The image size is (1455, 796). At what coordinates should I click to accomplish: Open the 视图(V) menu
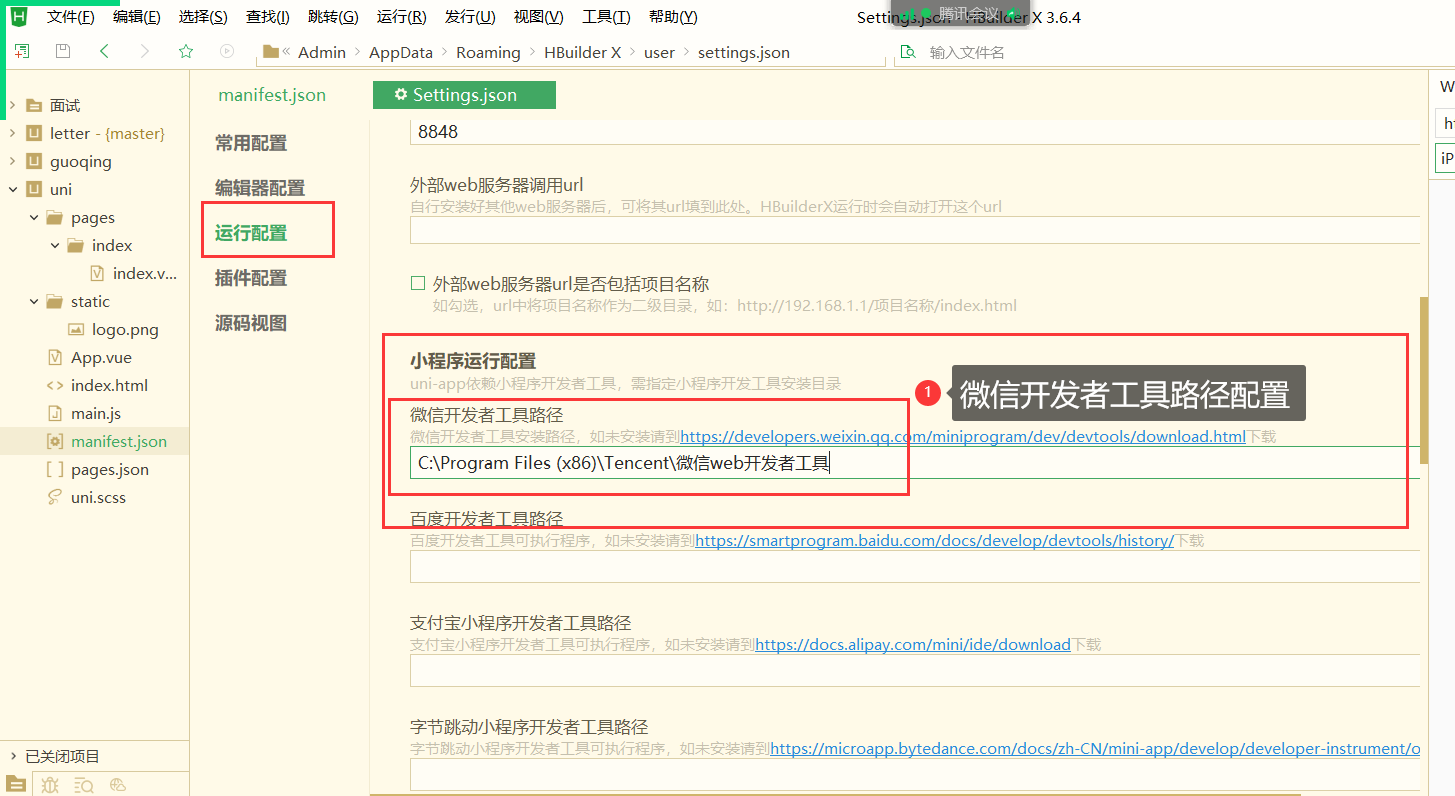pyautogui.click(x=538, y=17)
